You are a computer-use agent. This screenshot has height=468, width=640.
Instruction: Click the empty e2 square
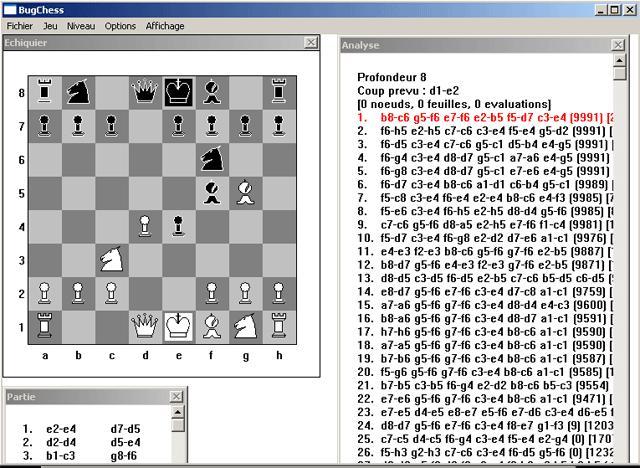[x=178, y=294]
